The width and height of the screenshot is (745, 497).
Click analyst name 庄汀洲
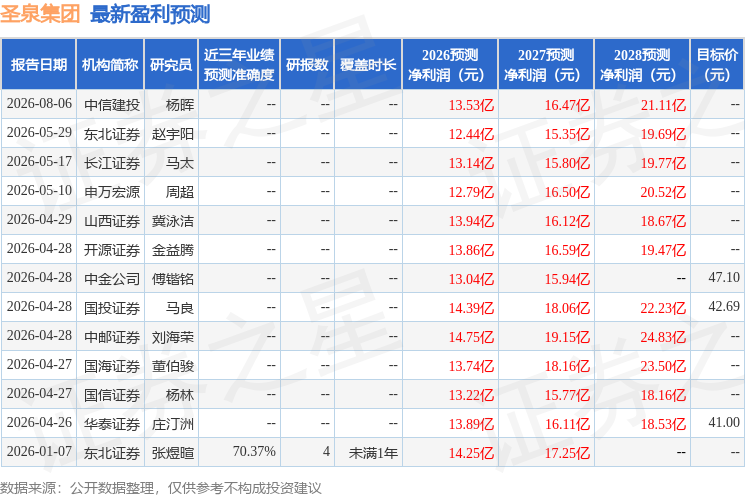(x=173, y=424)
